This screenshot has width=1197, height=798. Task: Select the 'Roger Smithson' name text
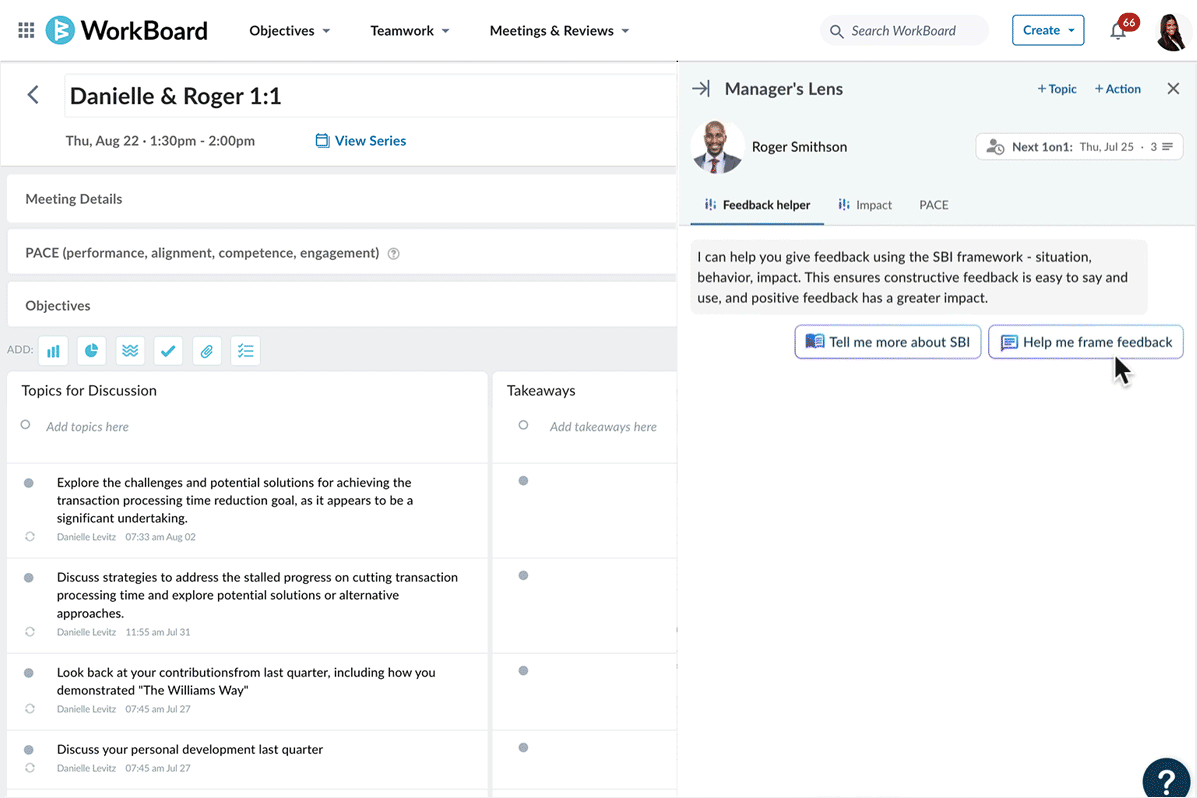coord(799,147)
